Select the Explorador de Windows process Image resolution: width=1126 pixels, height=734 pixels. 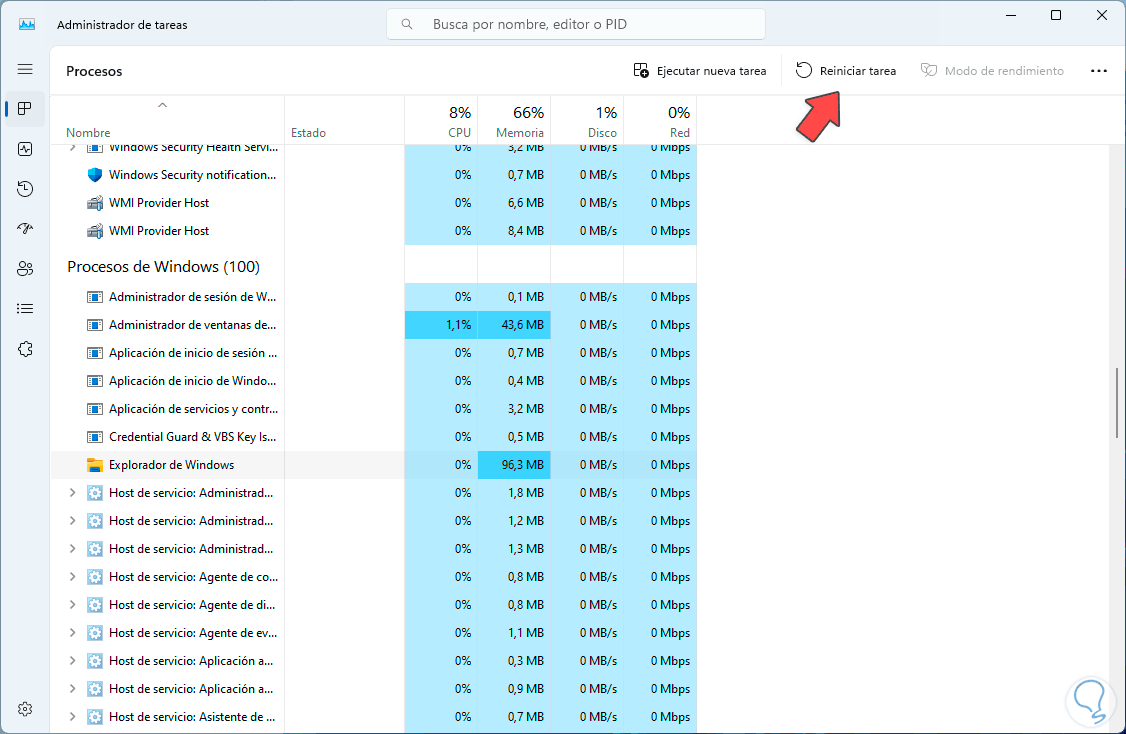click(x=373, y=465)
